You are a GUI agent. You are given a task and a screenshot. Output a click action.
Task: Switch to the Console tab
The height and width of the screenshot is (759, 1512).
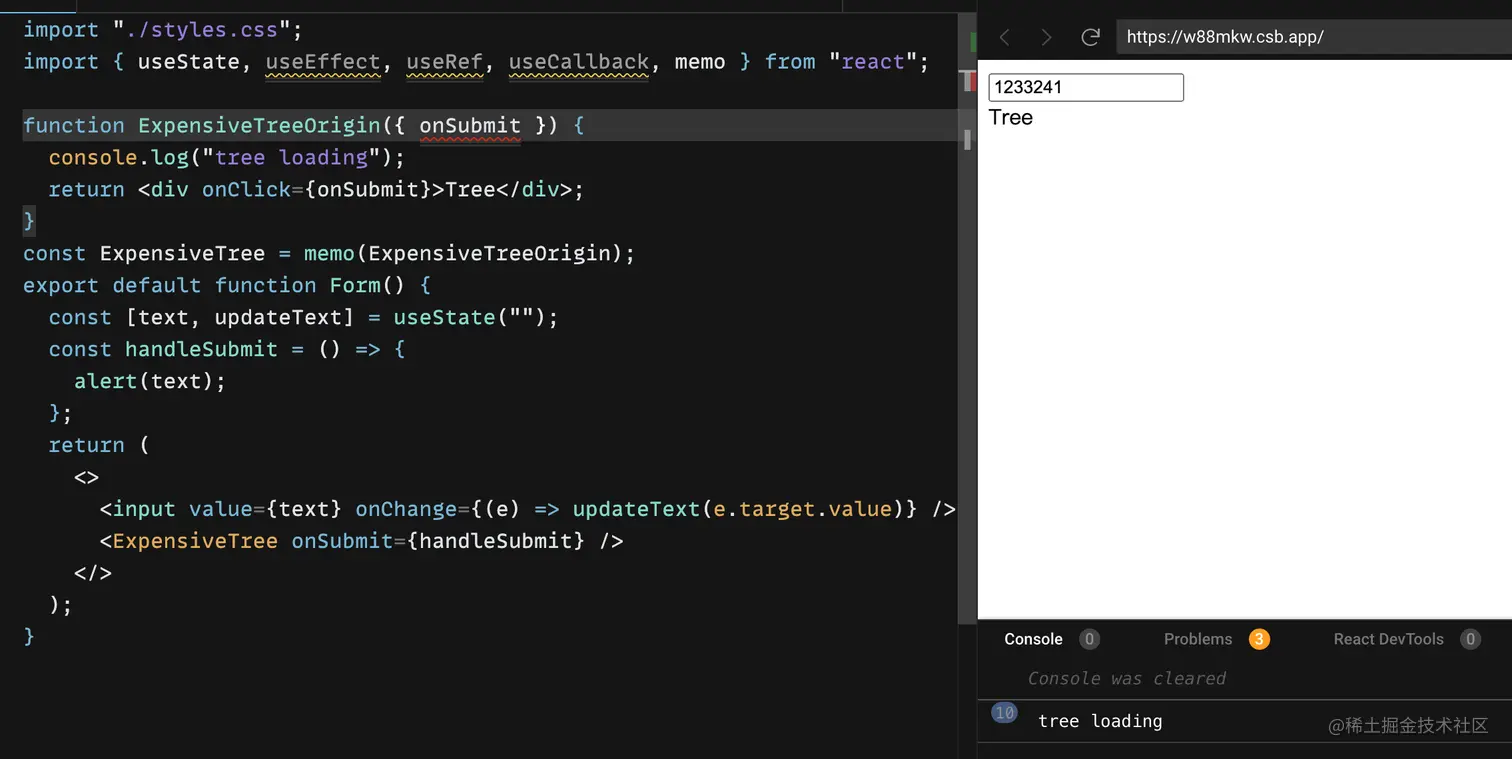point(1033,639)
